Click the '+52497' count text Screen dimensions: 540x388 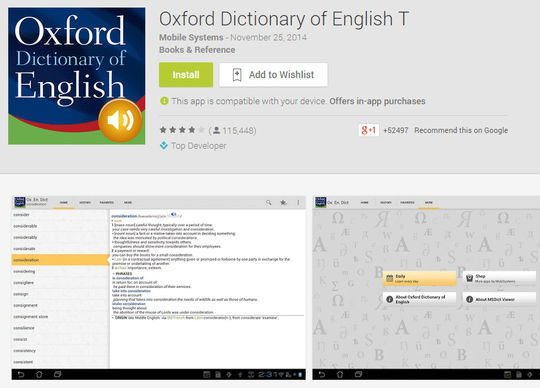click(396, 130)
